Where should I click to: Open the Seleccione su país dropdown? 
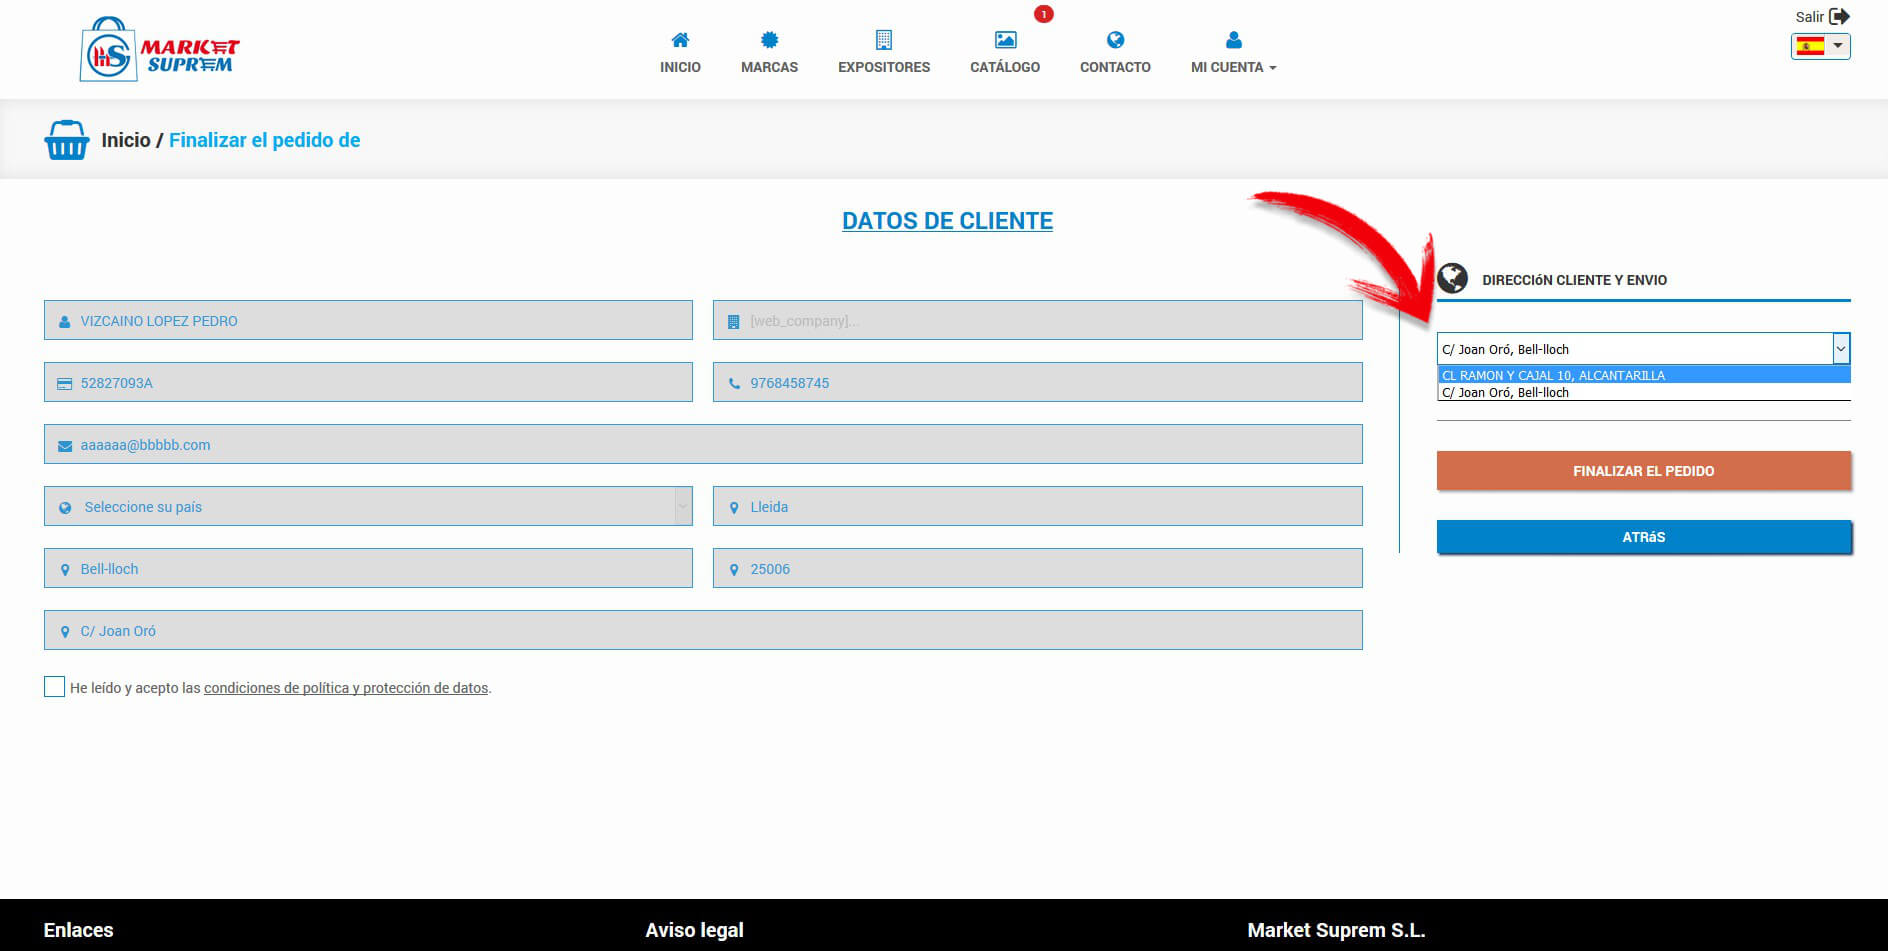(368, 507)
